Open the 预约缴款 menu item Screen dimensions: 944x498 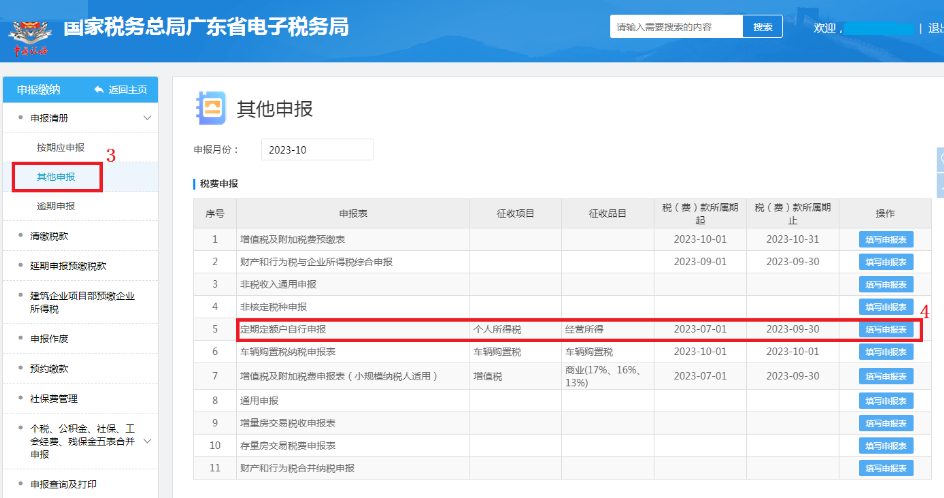[x=49, y=369]
